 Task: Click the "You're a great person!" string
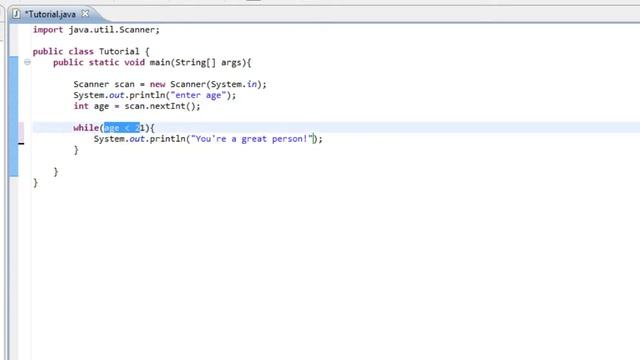(252, 139)
